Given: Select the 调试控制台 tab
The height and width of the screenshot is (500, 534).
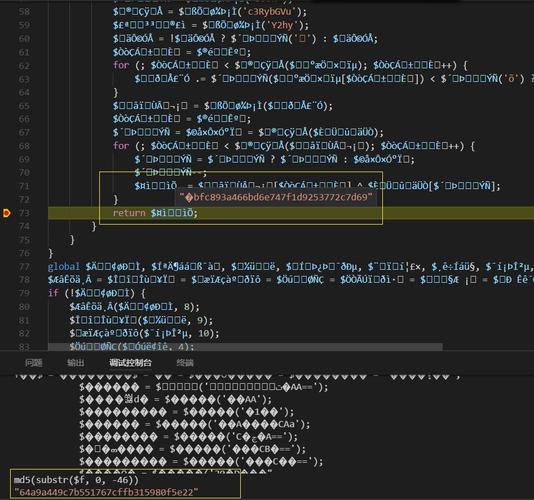Looking at the screenshot, I should (x=130, y=363).
